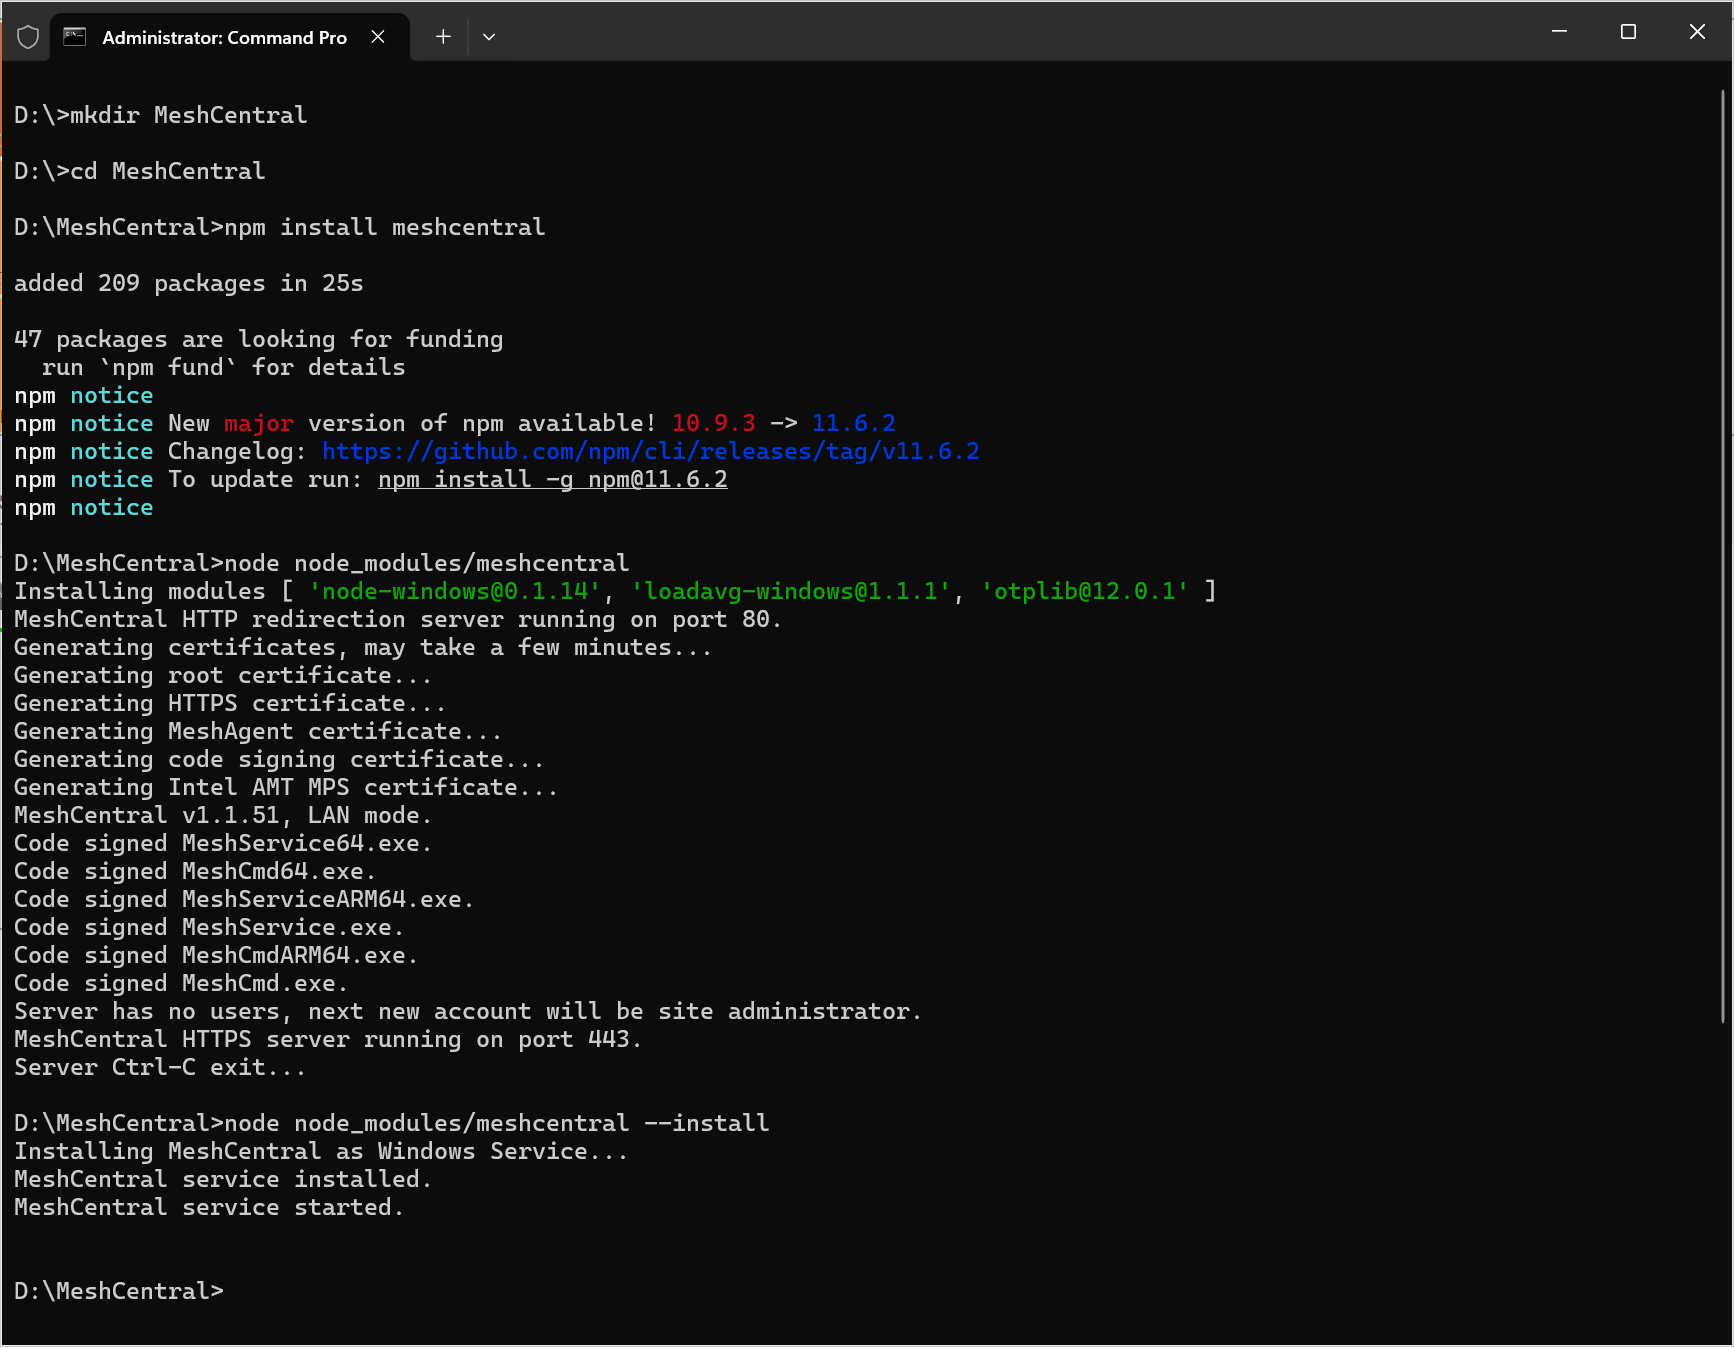The width and height of the screenshot is (1734, 1347).
Task: Click the Command Prompt tab icon
Action: [x=75, y=37]
